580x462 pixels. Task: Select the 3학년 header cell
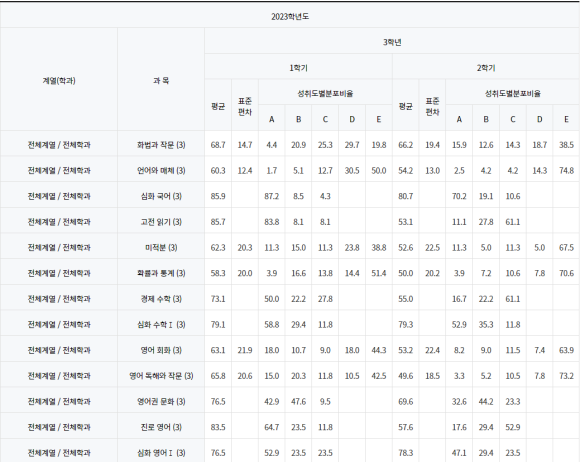tap(392, 42)
